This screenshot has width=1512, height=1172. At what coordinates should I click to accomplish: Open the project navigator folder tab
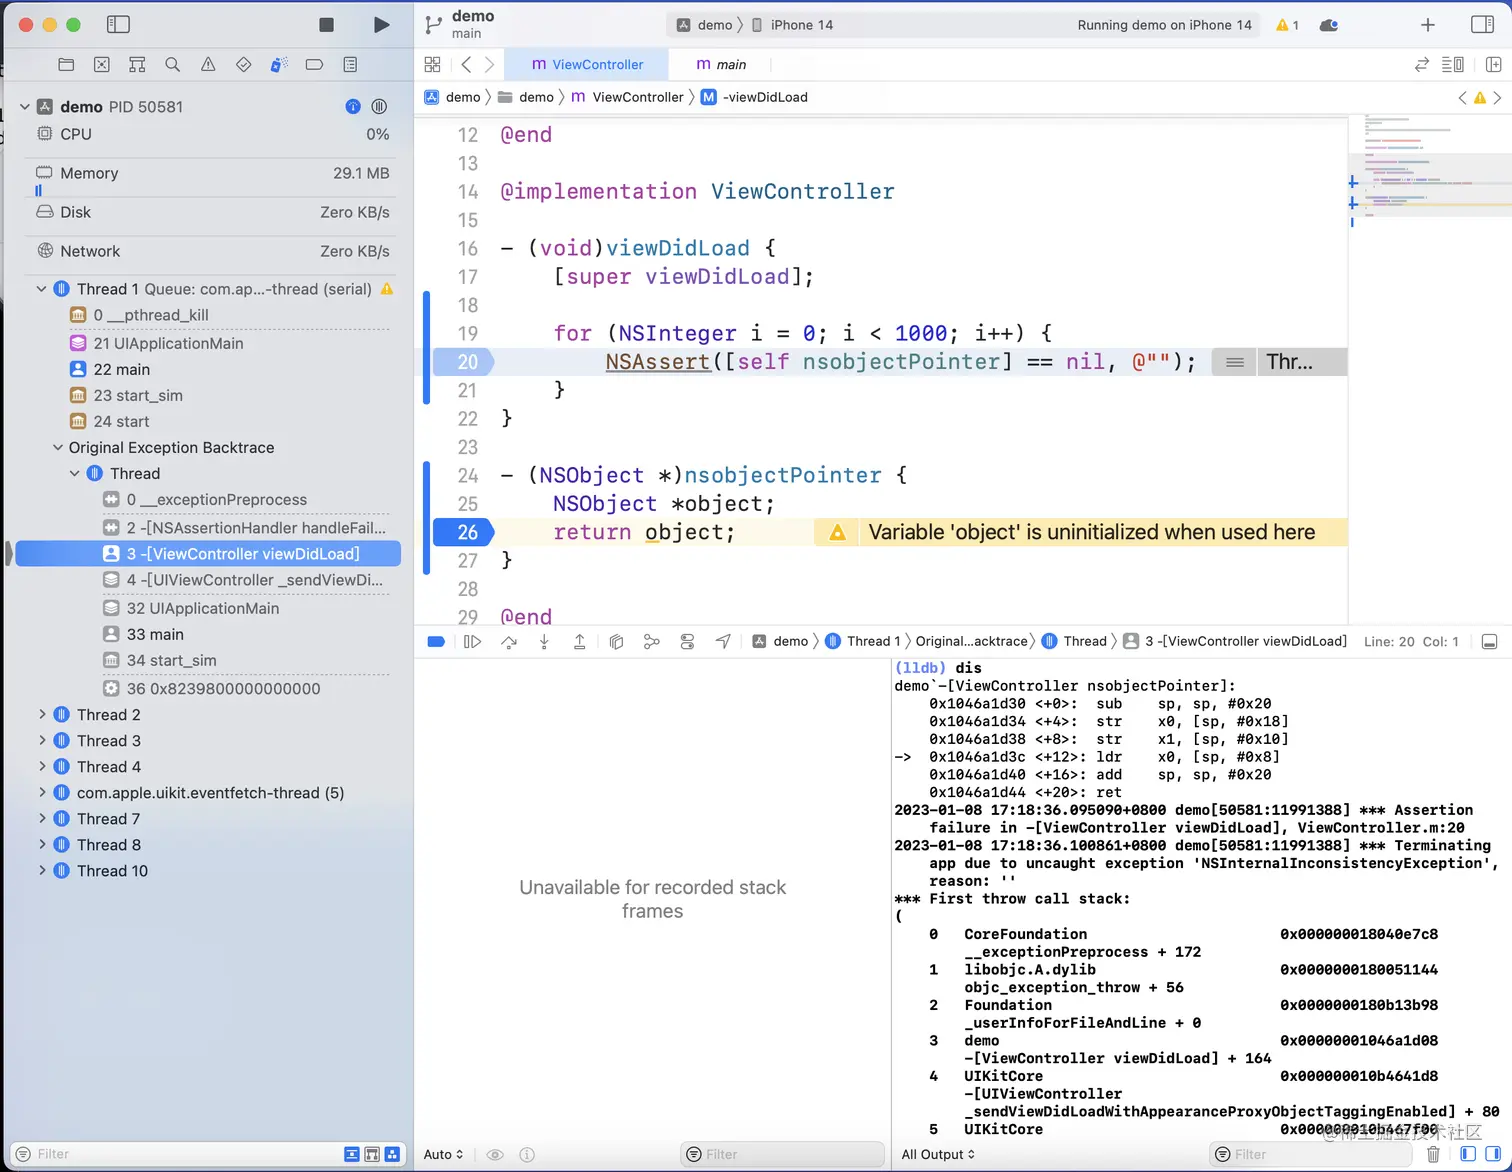[66, 64]
